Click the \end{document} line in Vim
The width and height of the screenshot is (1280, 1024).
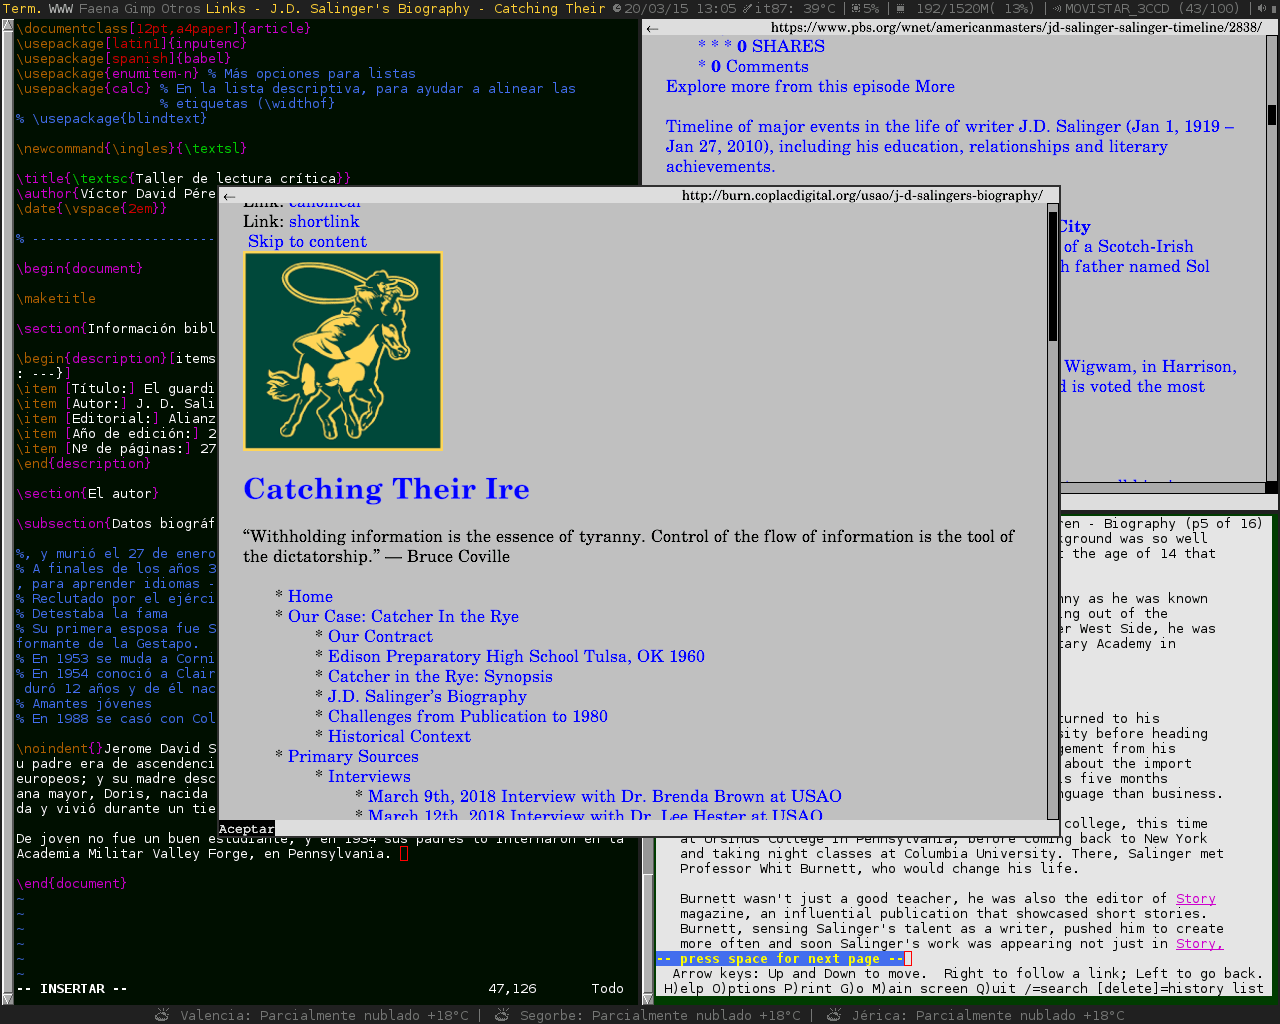pos(72,884)
